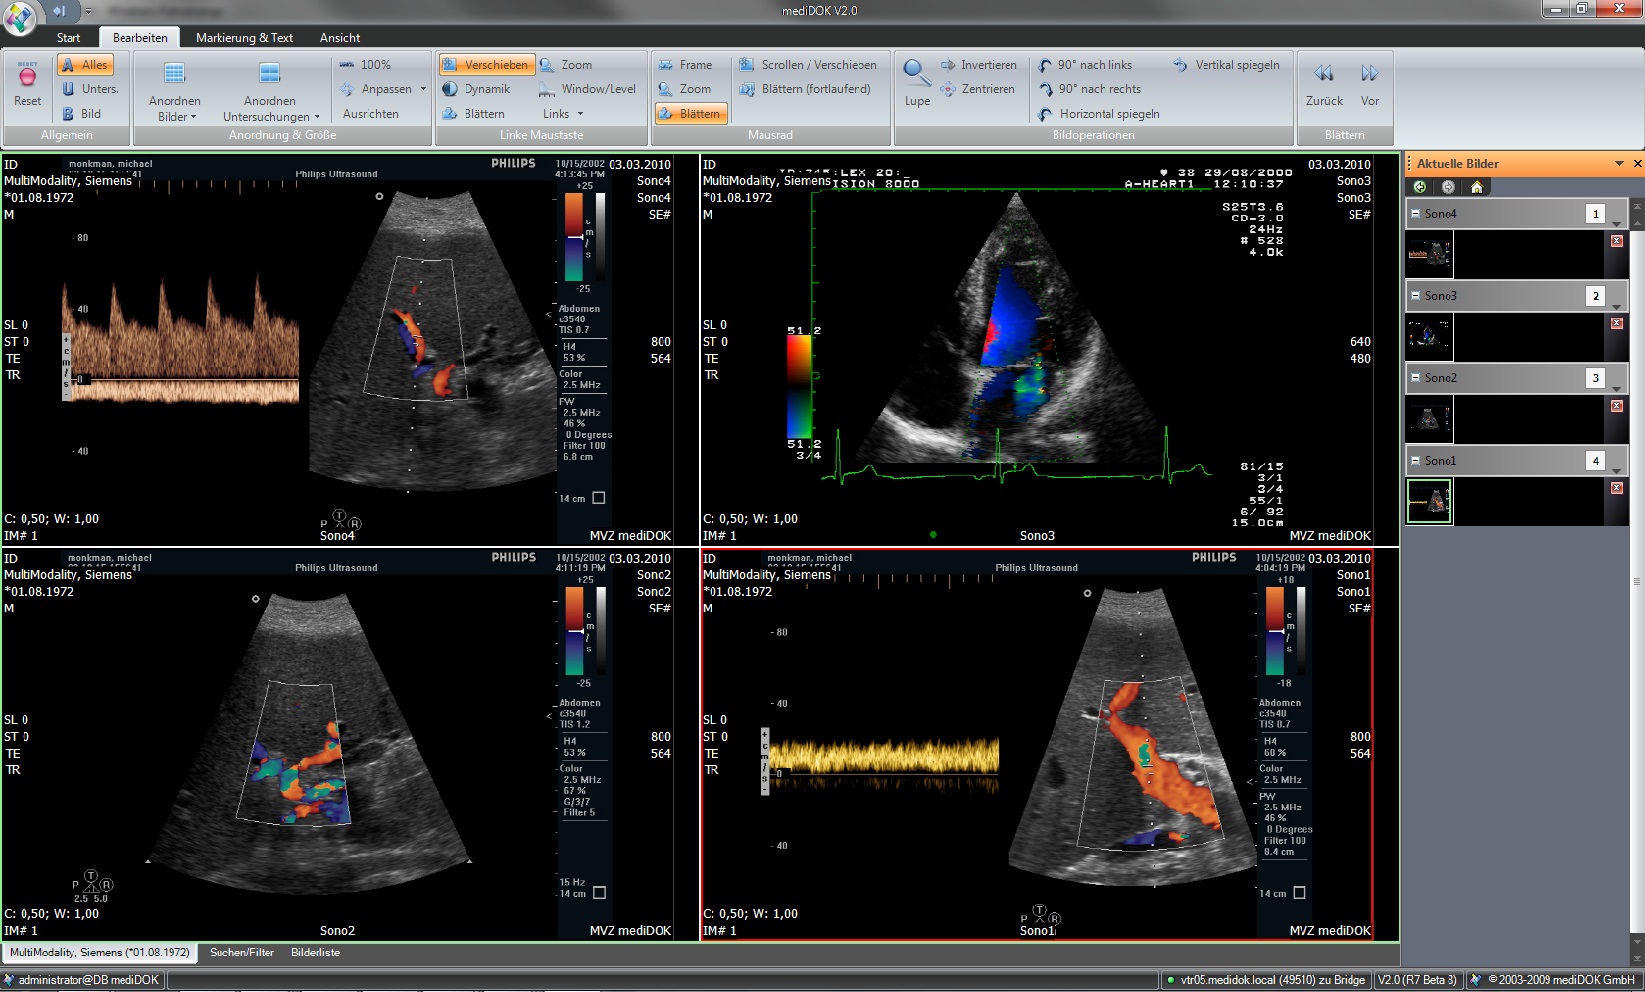This screenshot has width=1645, height=992.
Task: Open the Ansicht ribbon tab
Action: click(340, 38)
